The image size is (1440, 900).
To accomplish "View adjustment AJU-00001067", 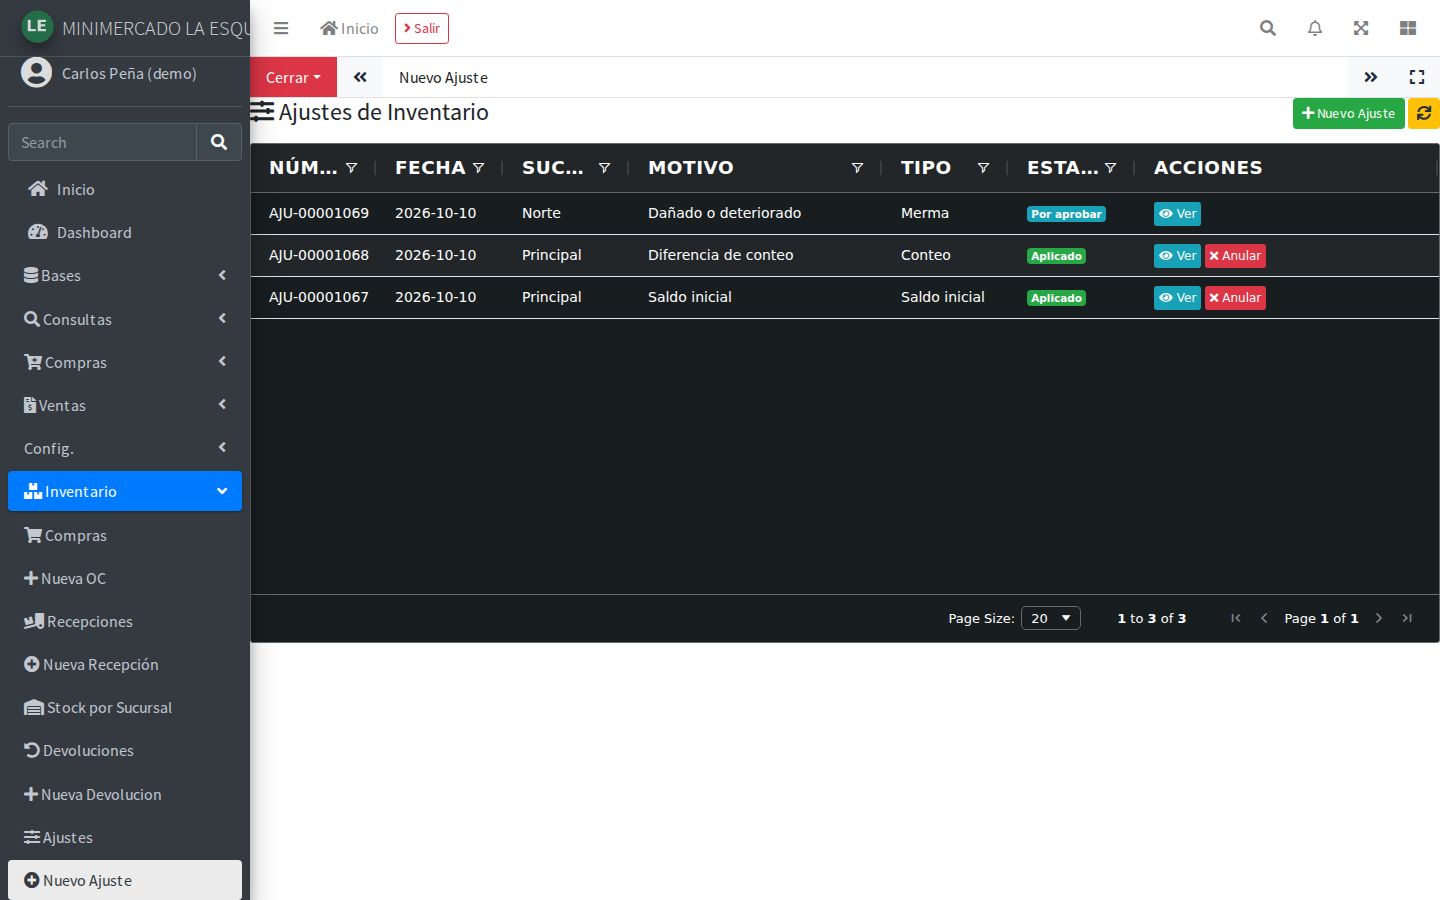I will point(1177,298).
